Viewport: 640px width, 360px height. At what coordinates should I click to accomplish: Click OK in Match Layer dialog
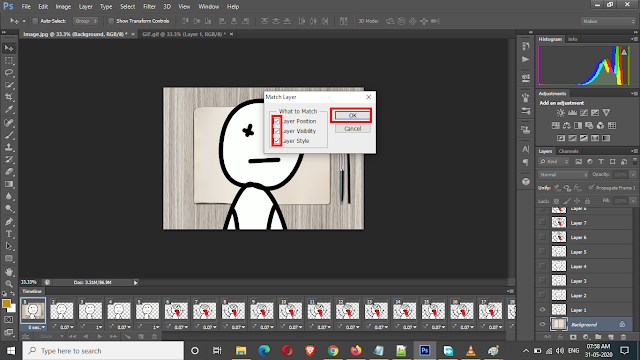(x=353, y=116)
